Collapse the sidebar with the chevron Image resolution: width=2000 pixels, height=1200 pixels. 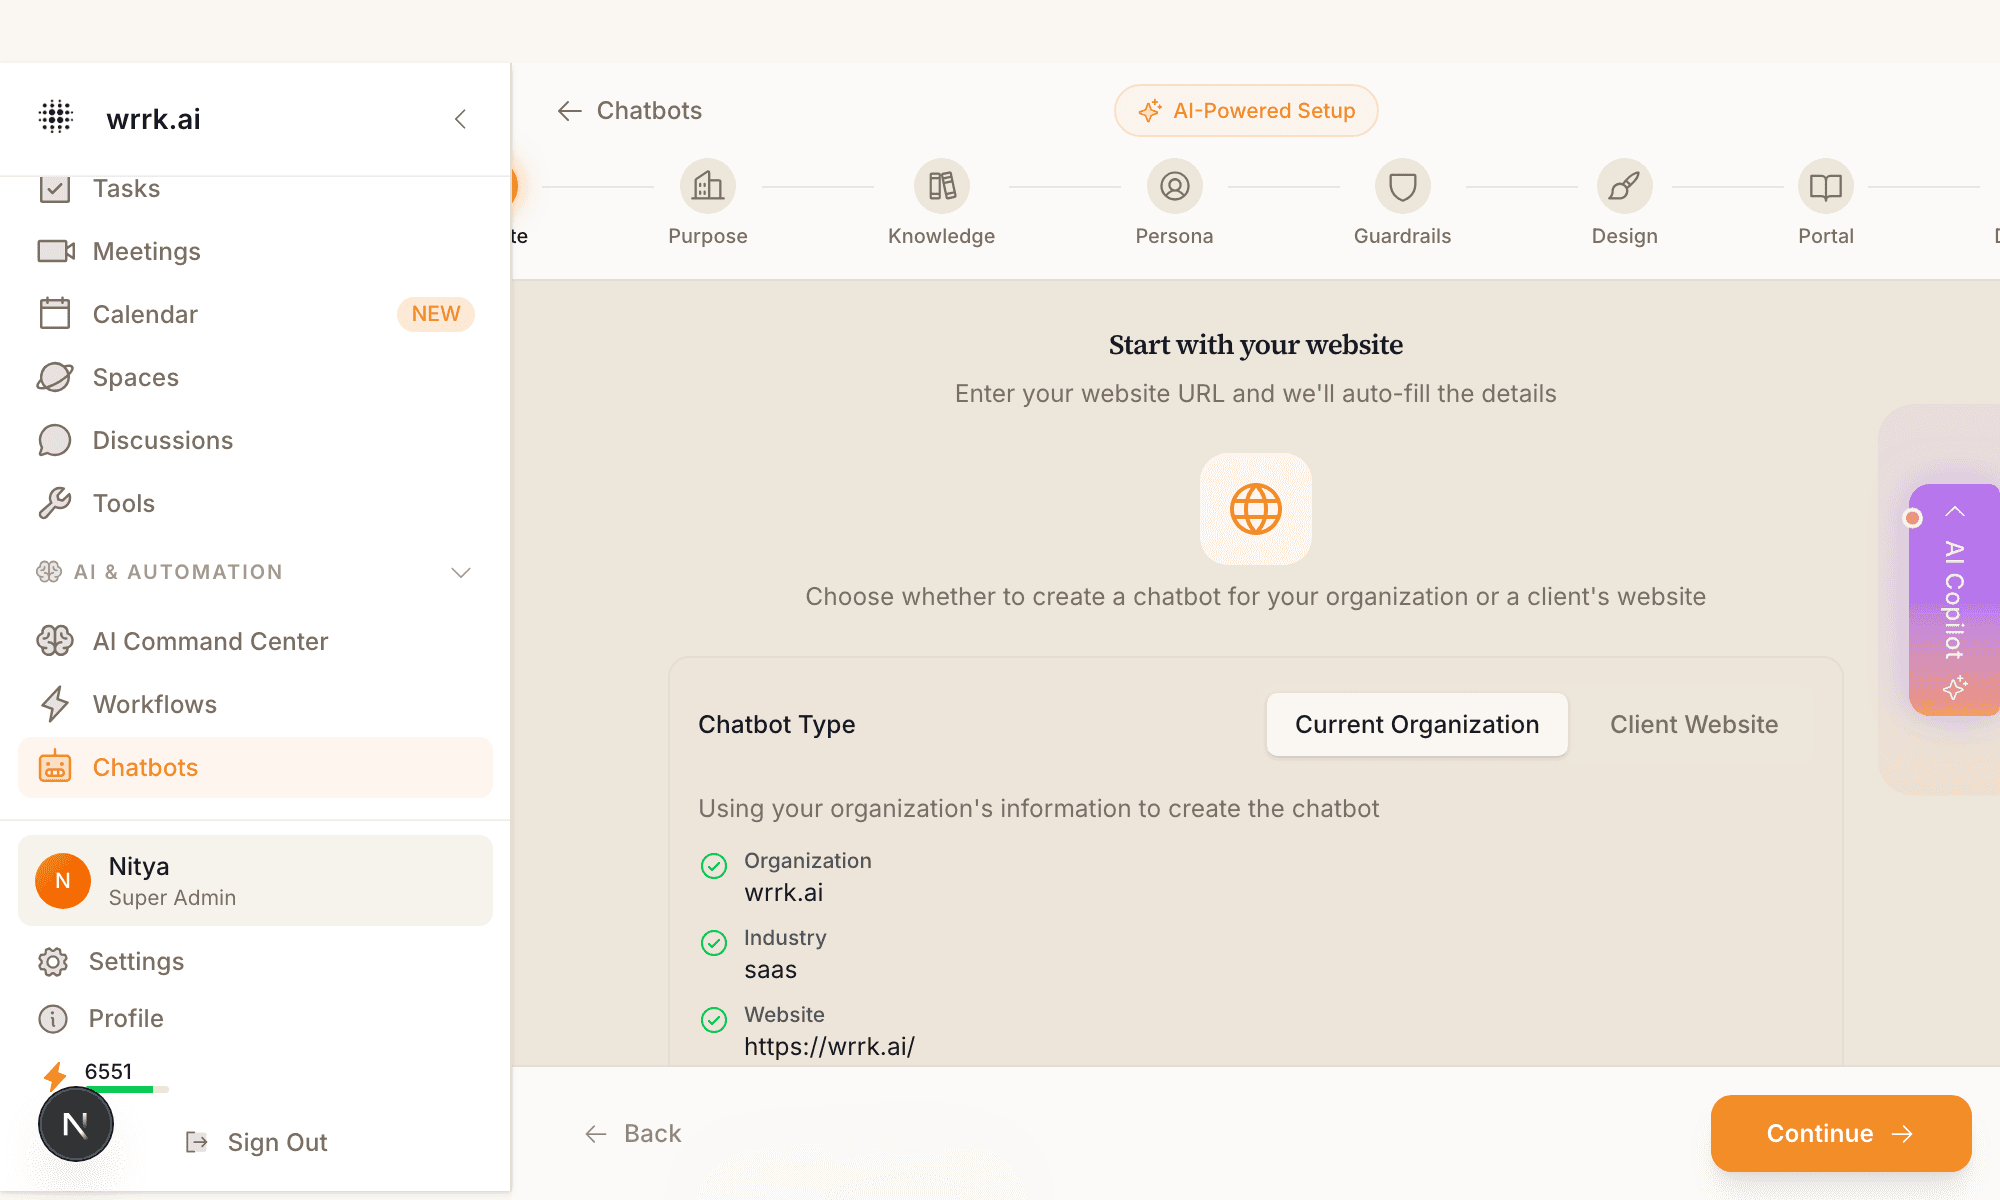pyautogui.click(x=461, y=118)
